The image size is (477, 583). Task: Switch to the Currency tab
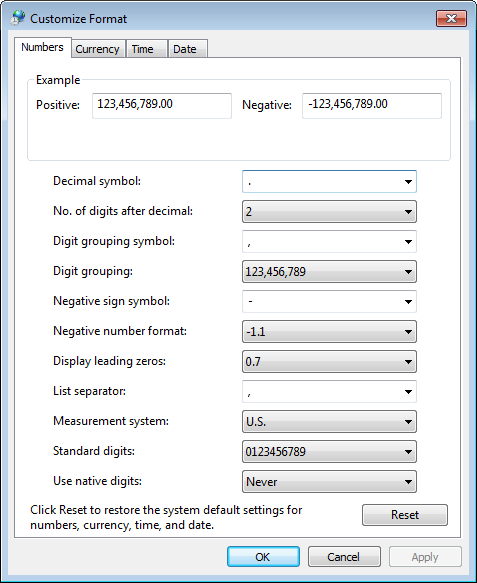(98, 49)
